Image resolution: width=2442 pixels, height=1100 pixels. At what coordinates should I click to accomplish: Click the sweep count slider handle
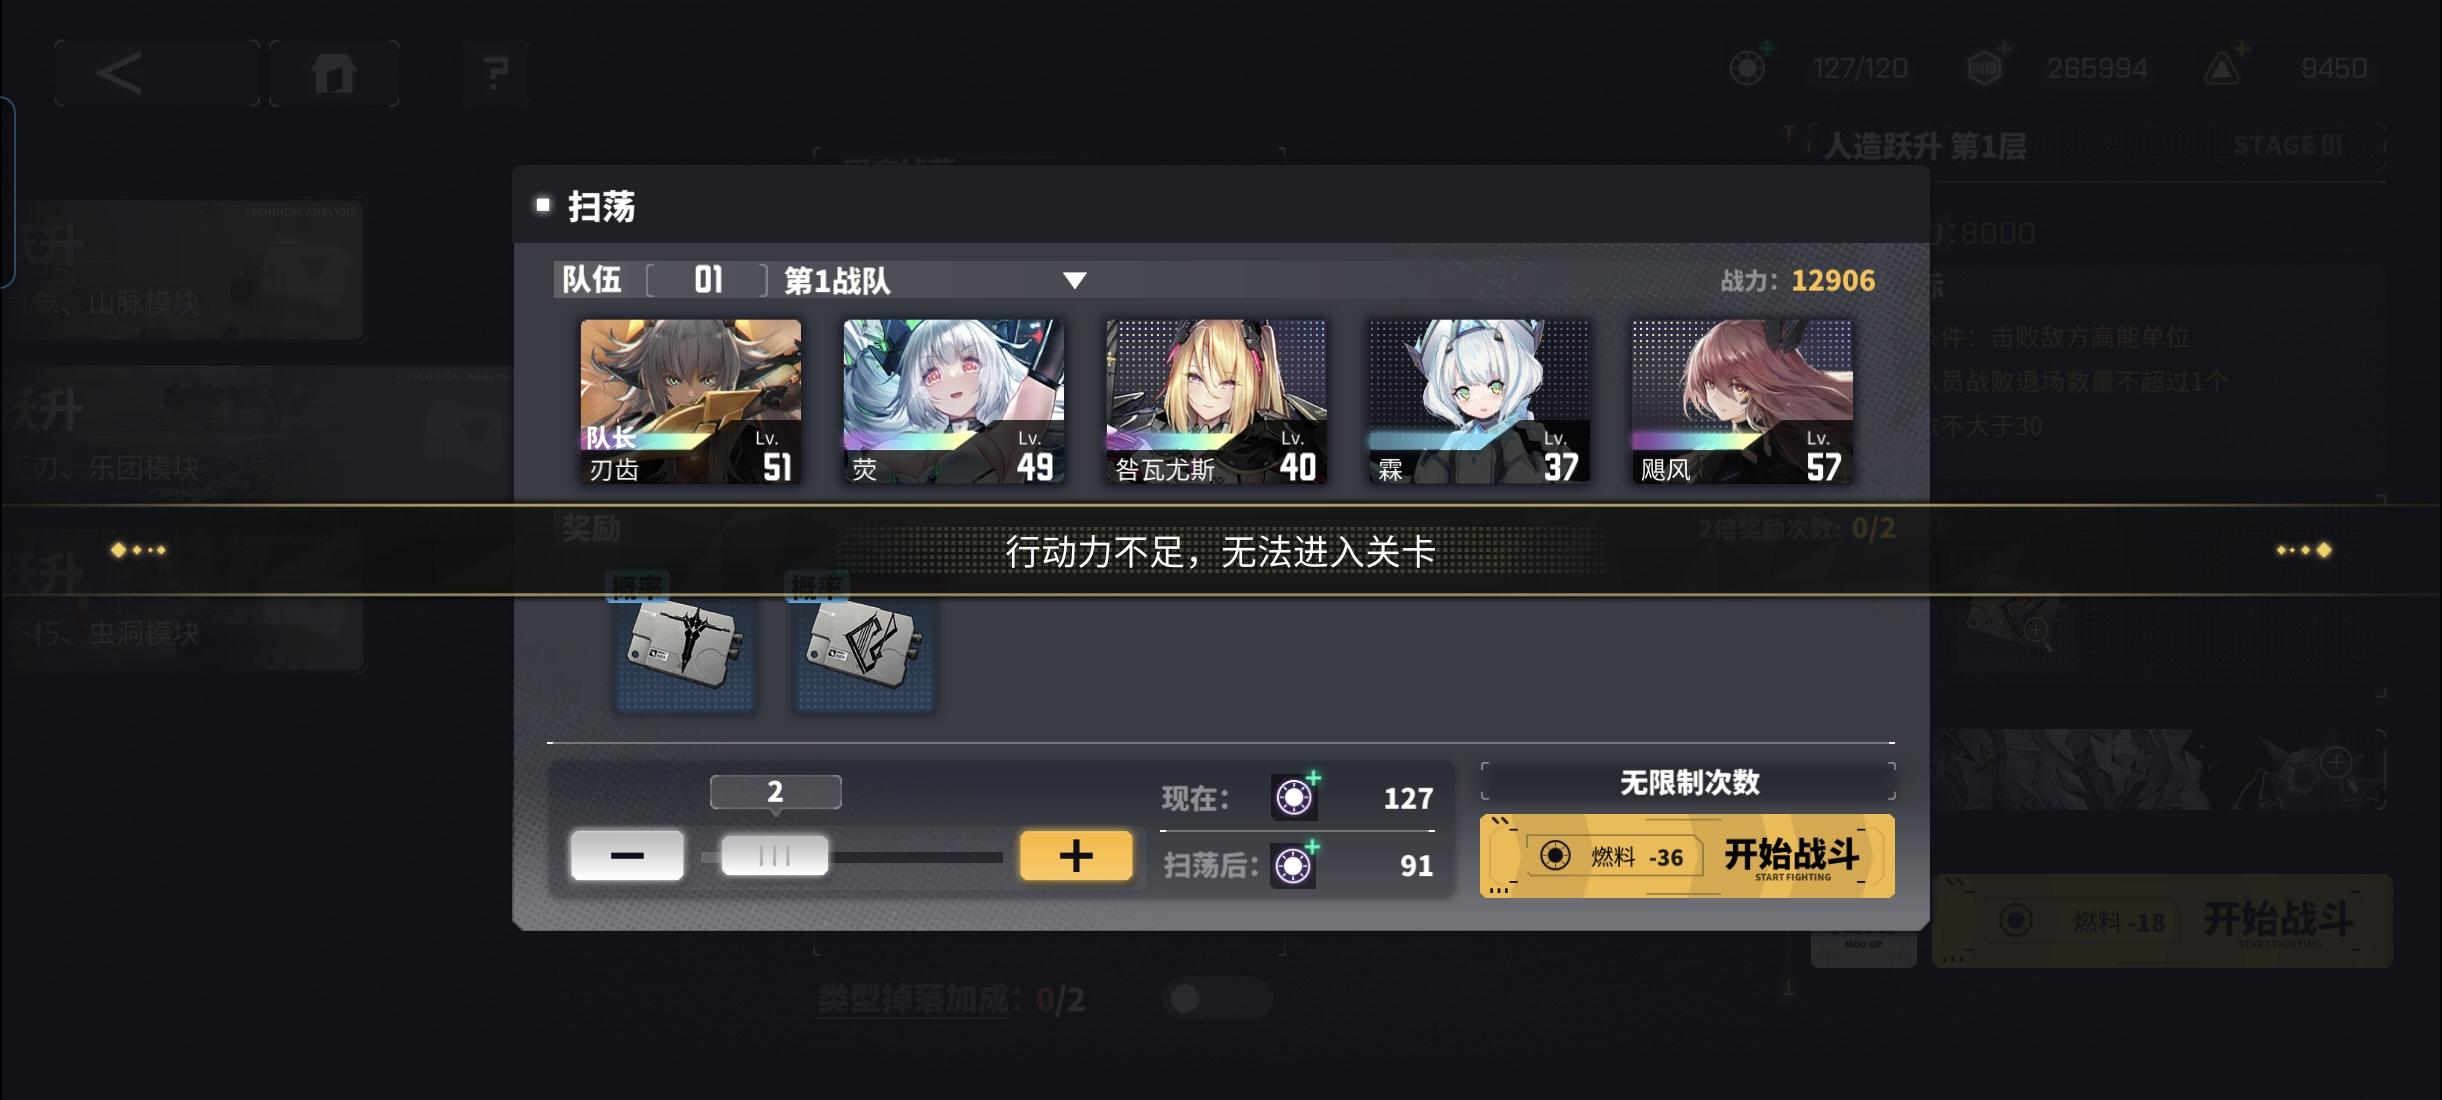774,856
